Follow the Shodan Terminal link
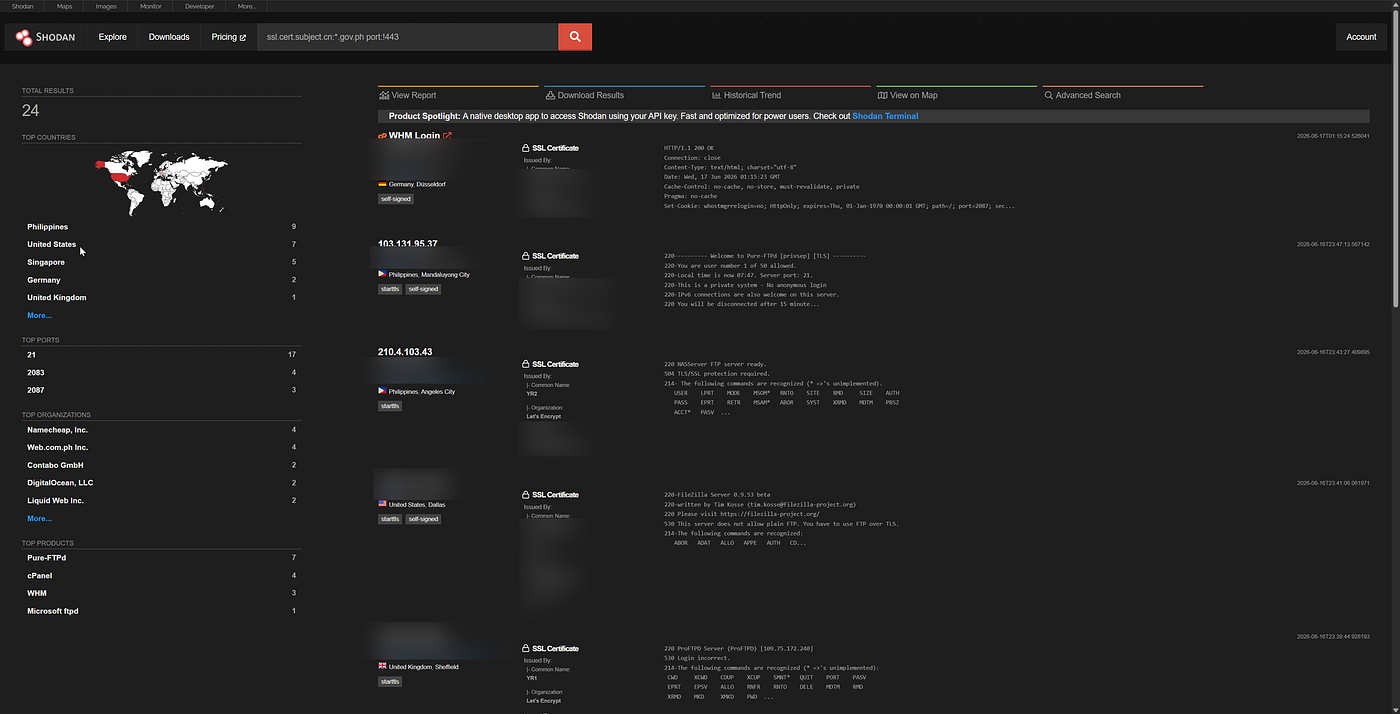The height and width of the screenshot is (714, 1400). pyautogui.click(x=885, y=116)
